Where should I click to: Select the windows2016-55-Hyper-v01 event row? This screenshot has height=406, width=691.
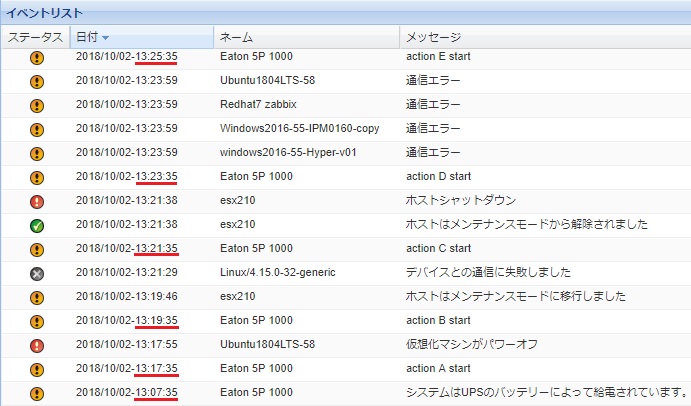click(288, 152)
